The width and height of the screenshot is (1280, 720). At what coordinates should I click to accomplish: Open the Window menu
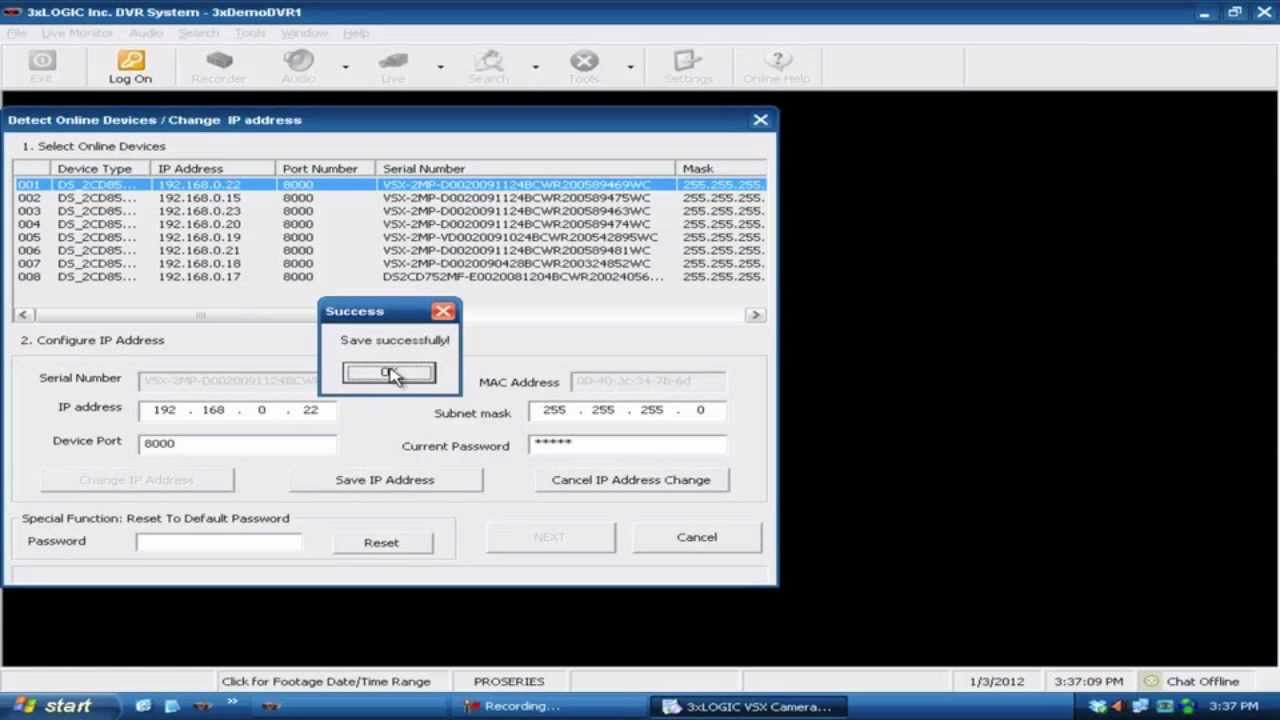pyautogui.click(x=304, y=33)
